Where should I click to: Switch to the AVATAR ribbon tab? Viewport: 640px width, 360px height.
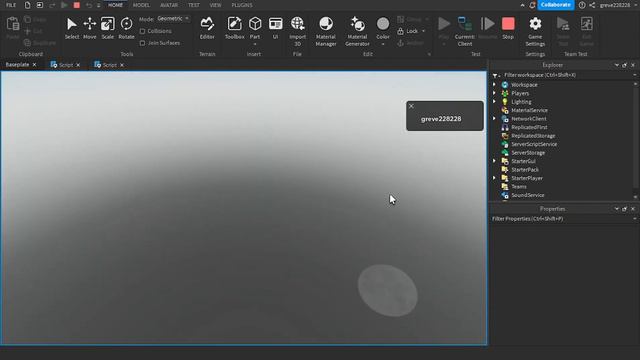pyautogui.click(x=169, y=5)
